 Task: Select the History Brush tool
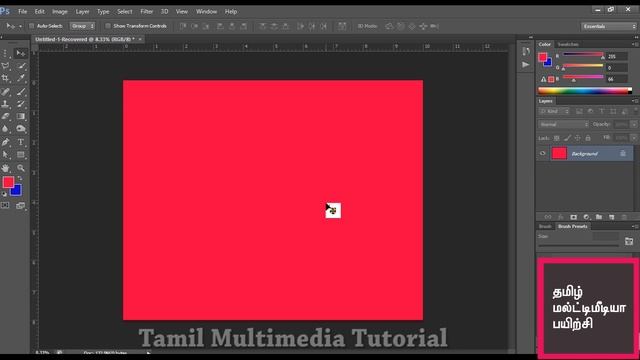[x=21, y=104]
